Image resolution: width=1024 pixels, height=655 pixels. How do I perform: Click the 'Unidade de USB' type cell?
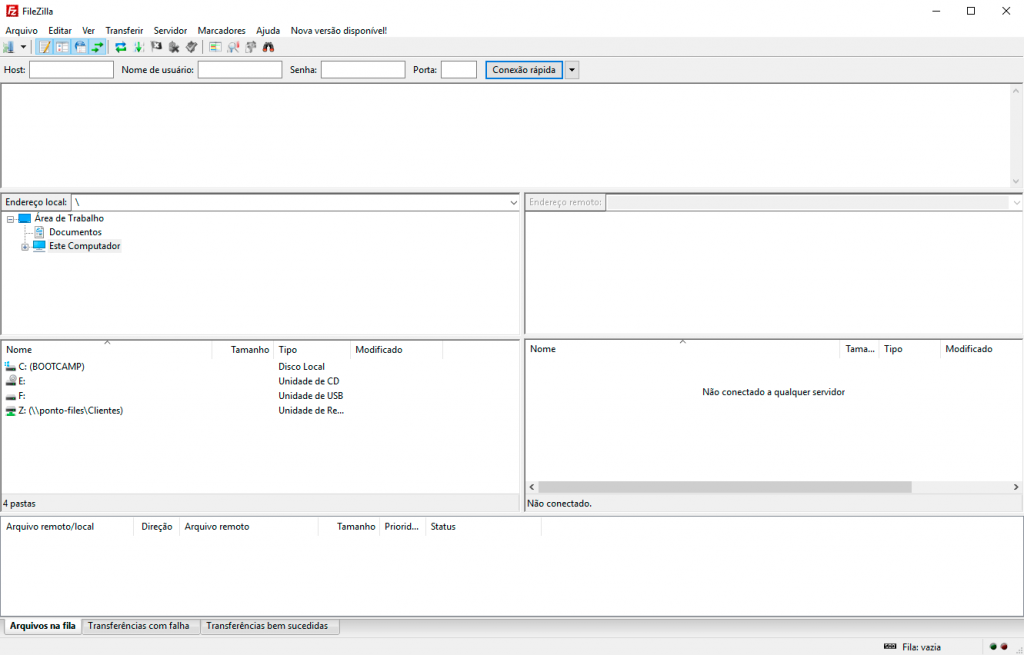[x=311, y=396]
